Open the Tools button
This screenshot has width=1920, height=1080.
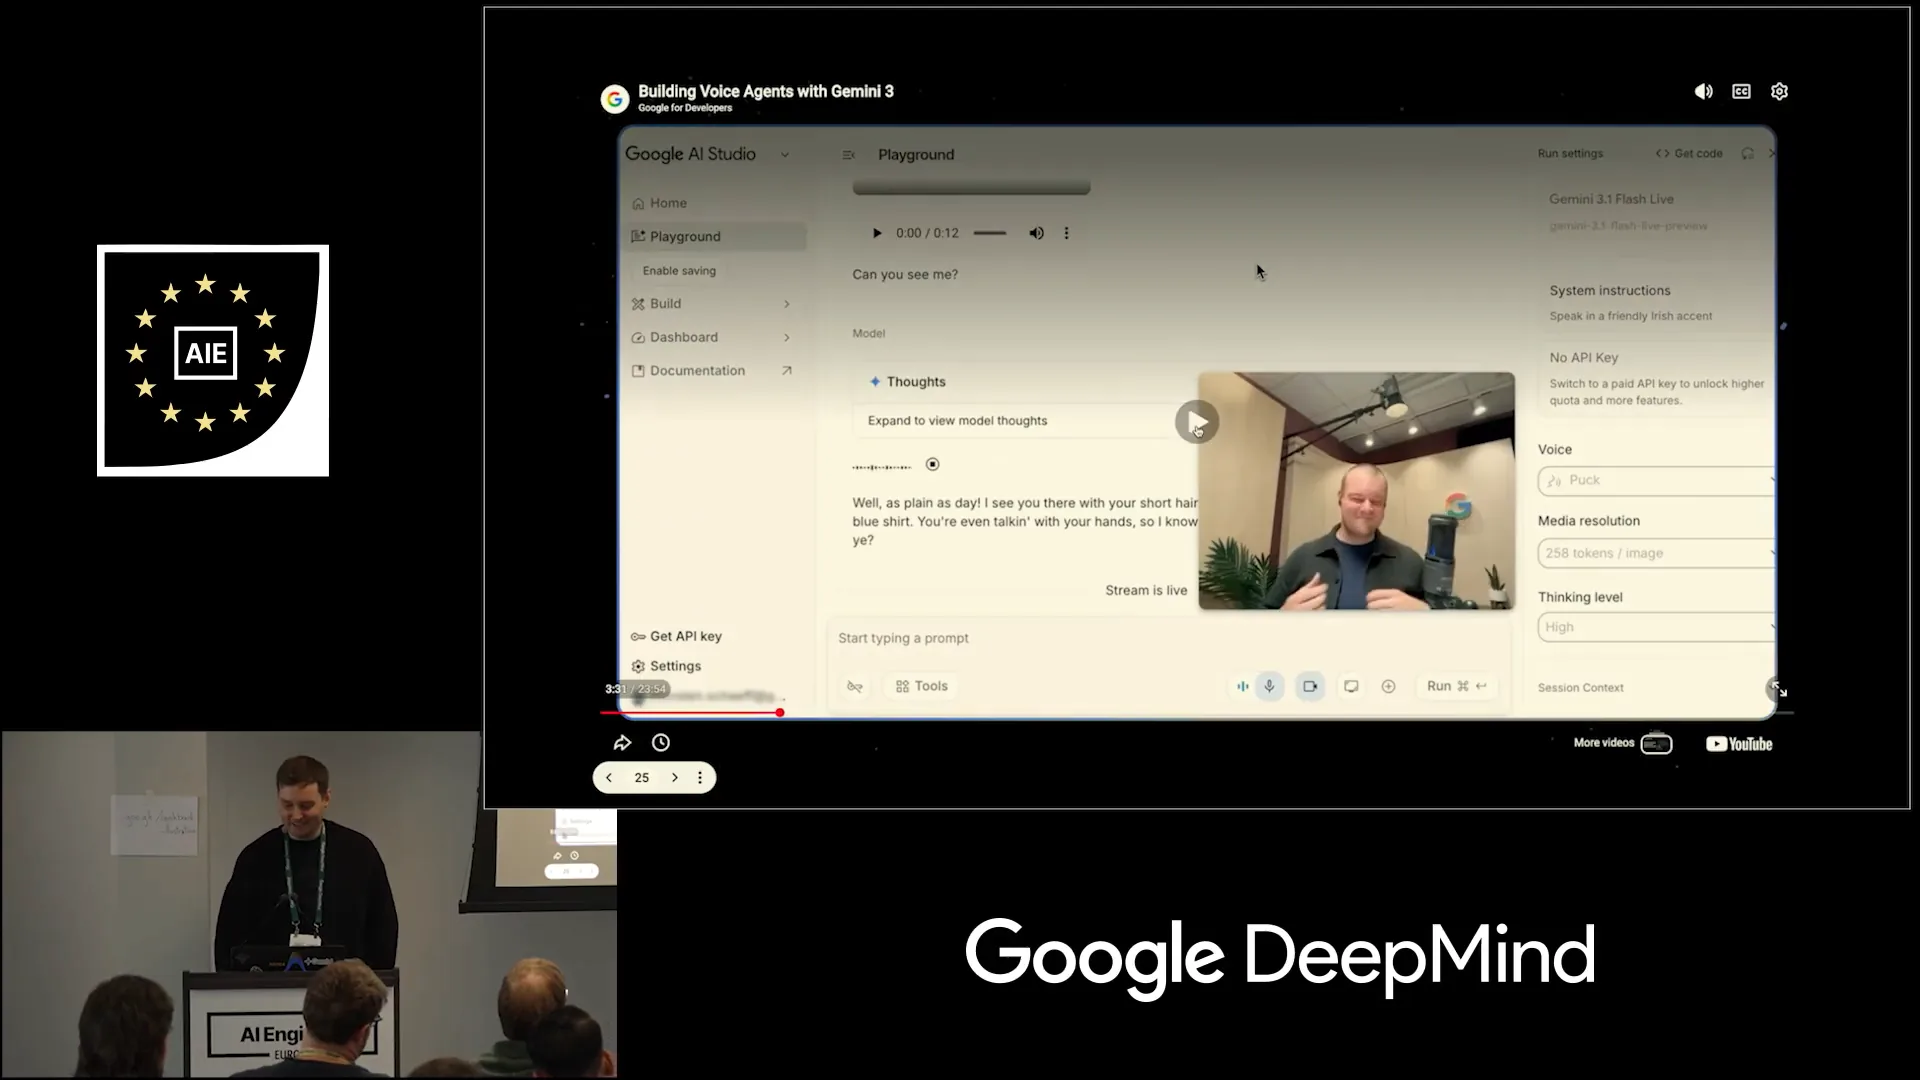click(921, 687)
